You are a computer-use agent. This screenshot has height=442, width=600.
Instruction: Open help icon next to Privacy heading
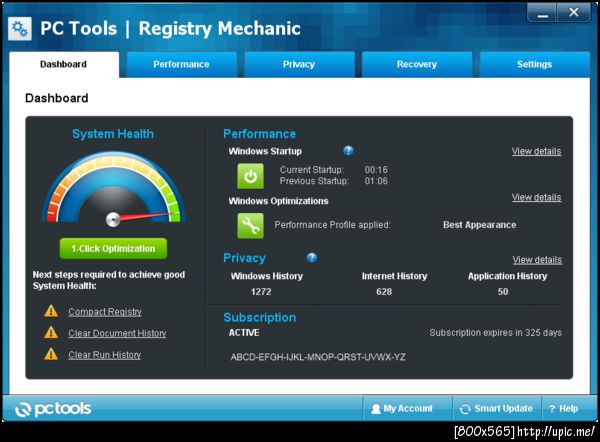click(x=312, y=258)
